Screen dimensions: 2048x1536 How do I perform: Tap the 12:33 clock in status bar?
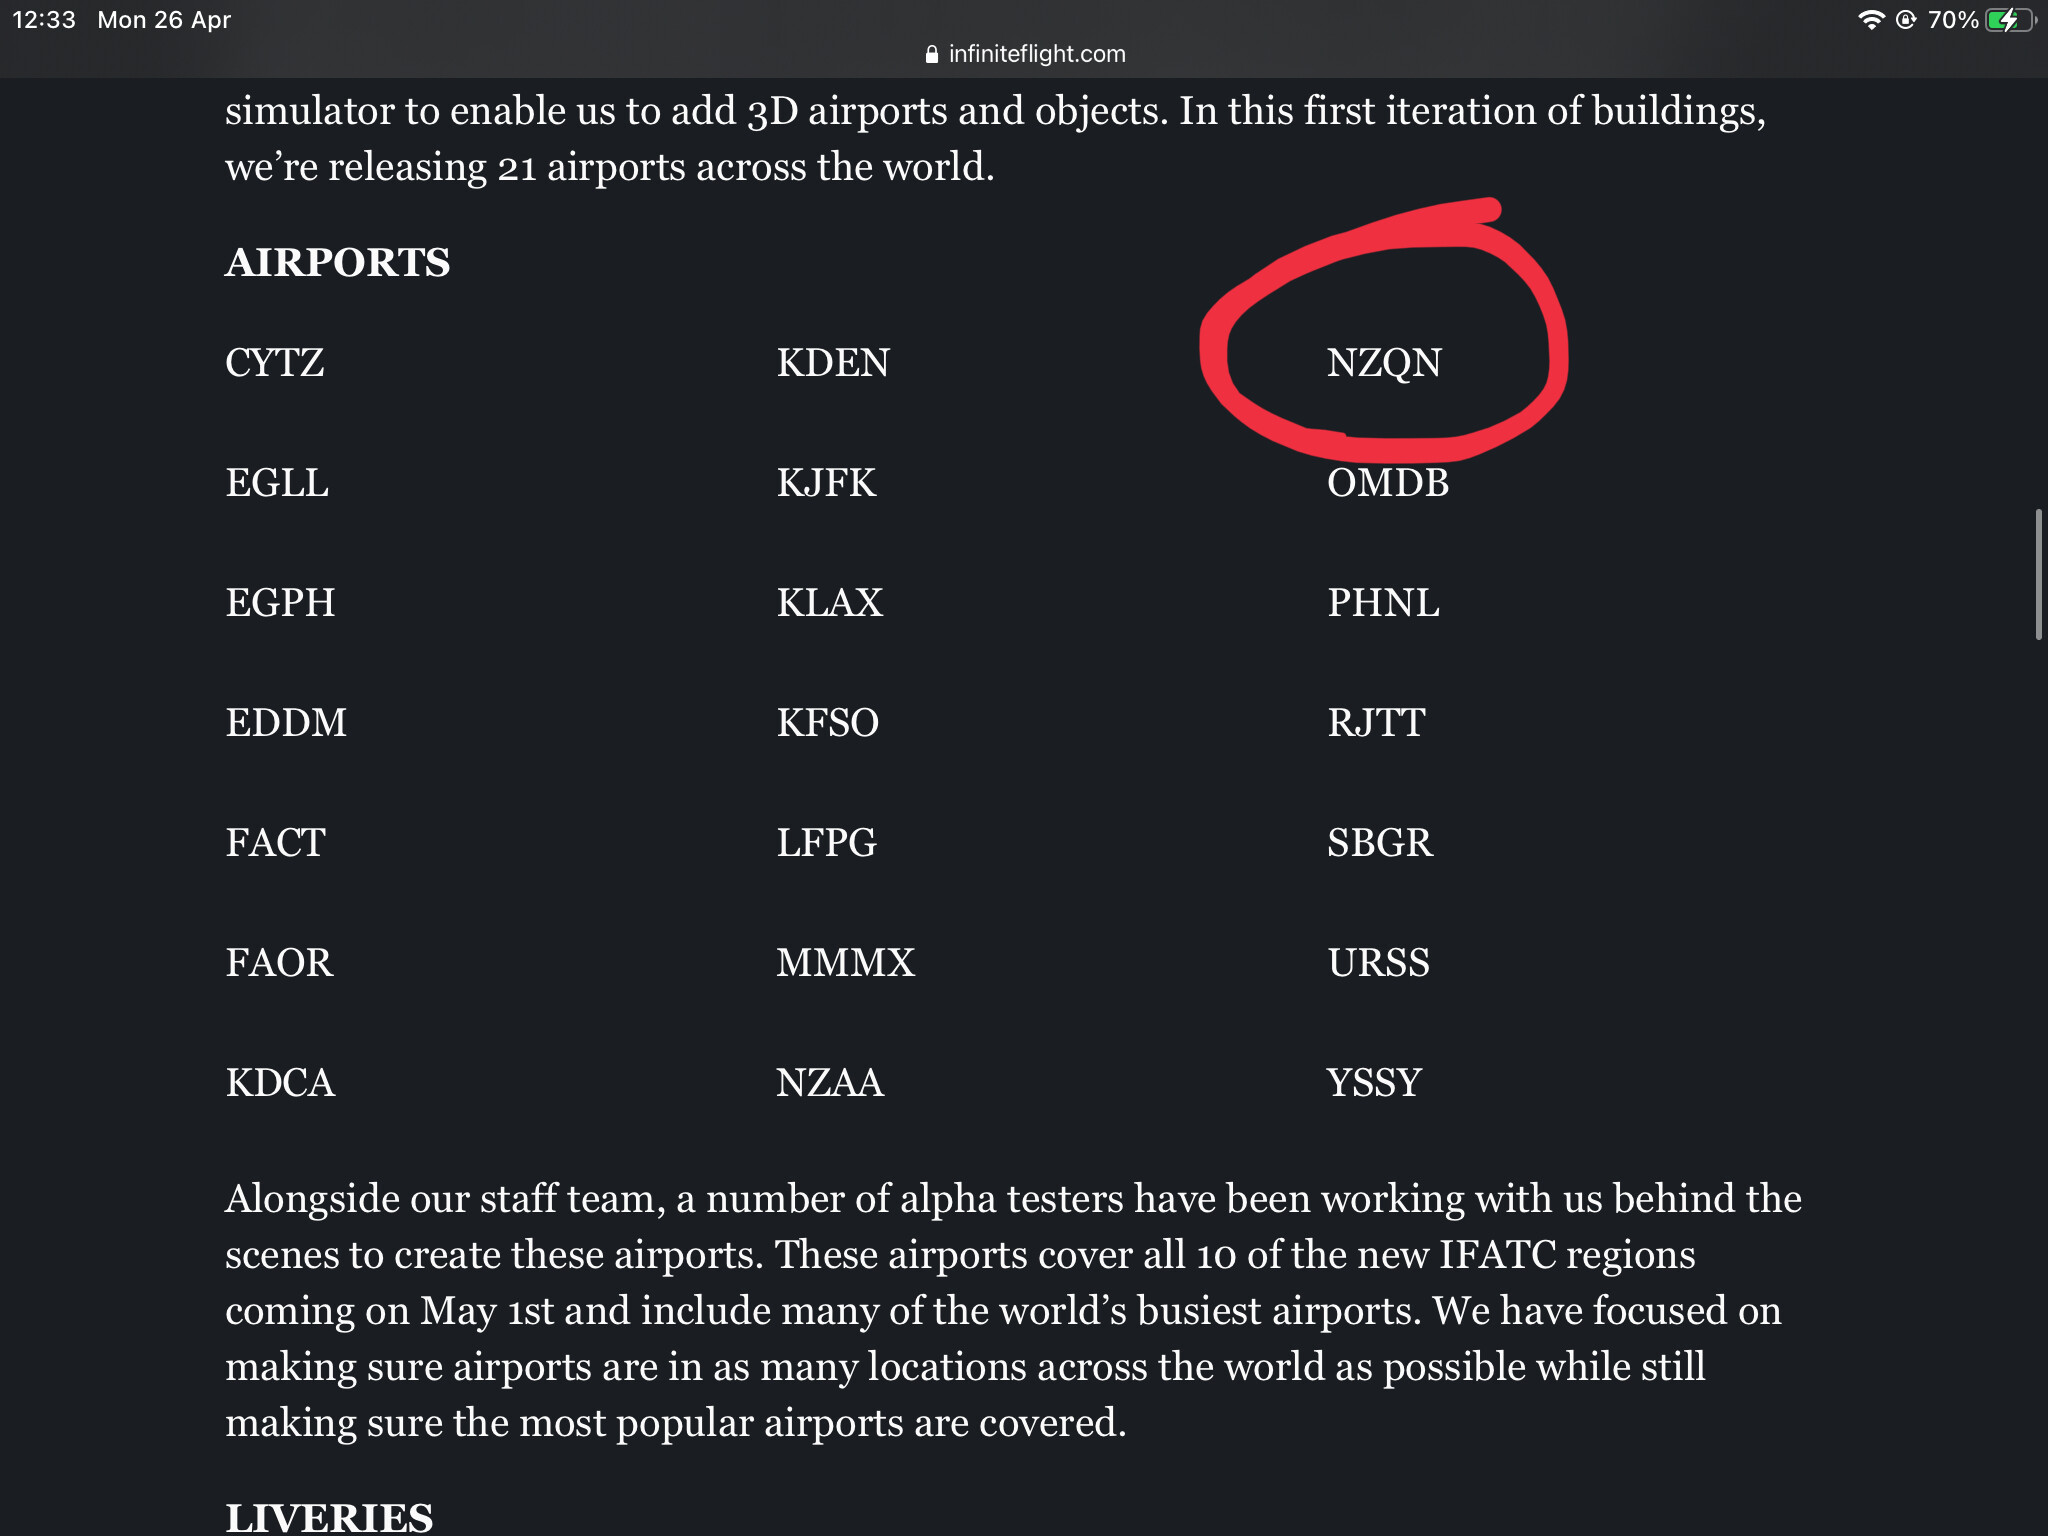click(x=44, y=20)
